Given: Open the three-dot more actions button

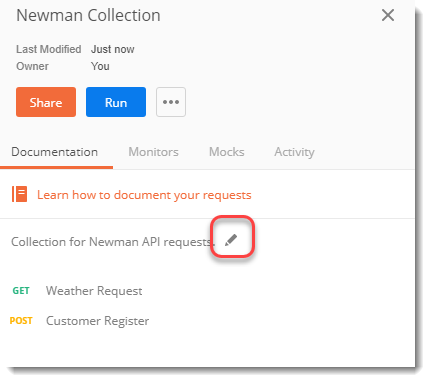Looking at the screenshot, I should [x=171, y=102].
